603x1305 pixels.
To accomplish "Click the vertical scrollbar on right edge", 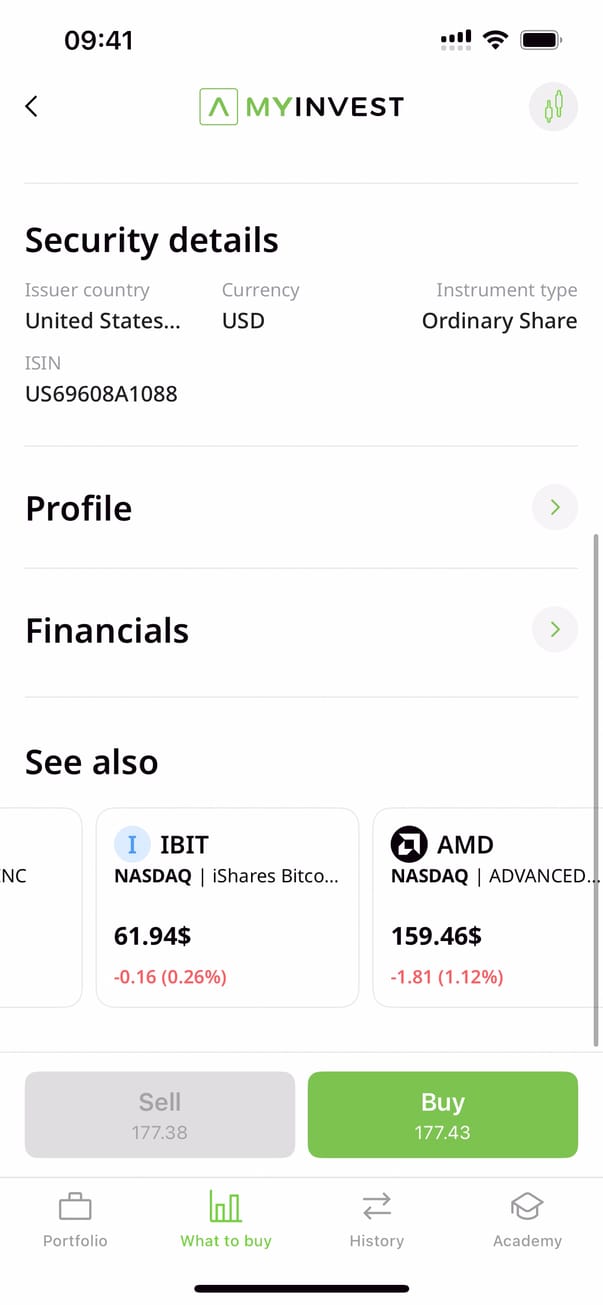I will click(x=597, y=790).
